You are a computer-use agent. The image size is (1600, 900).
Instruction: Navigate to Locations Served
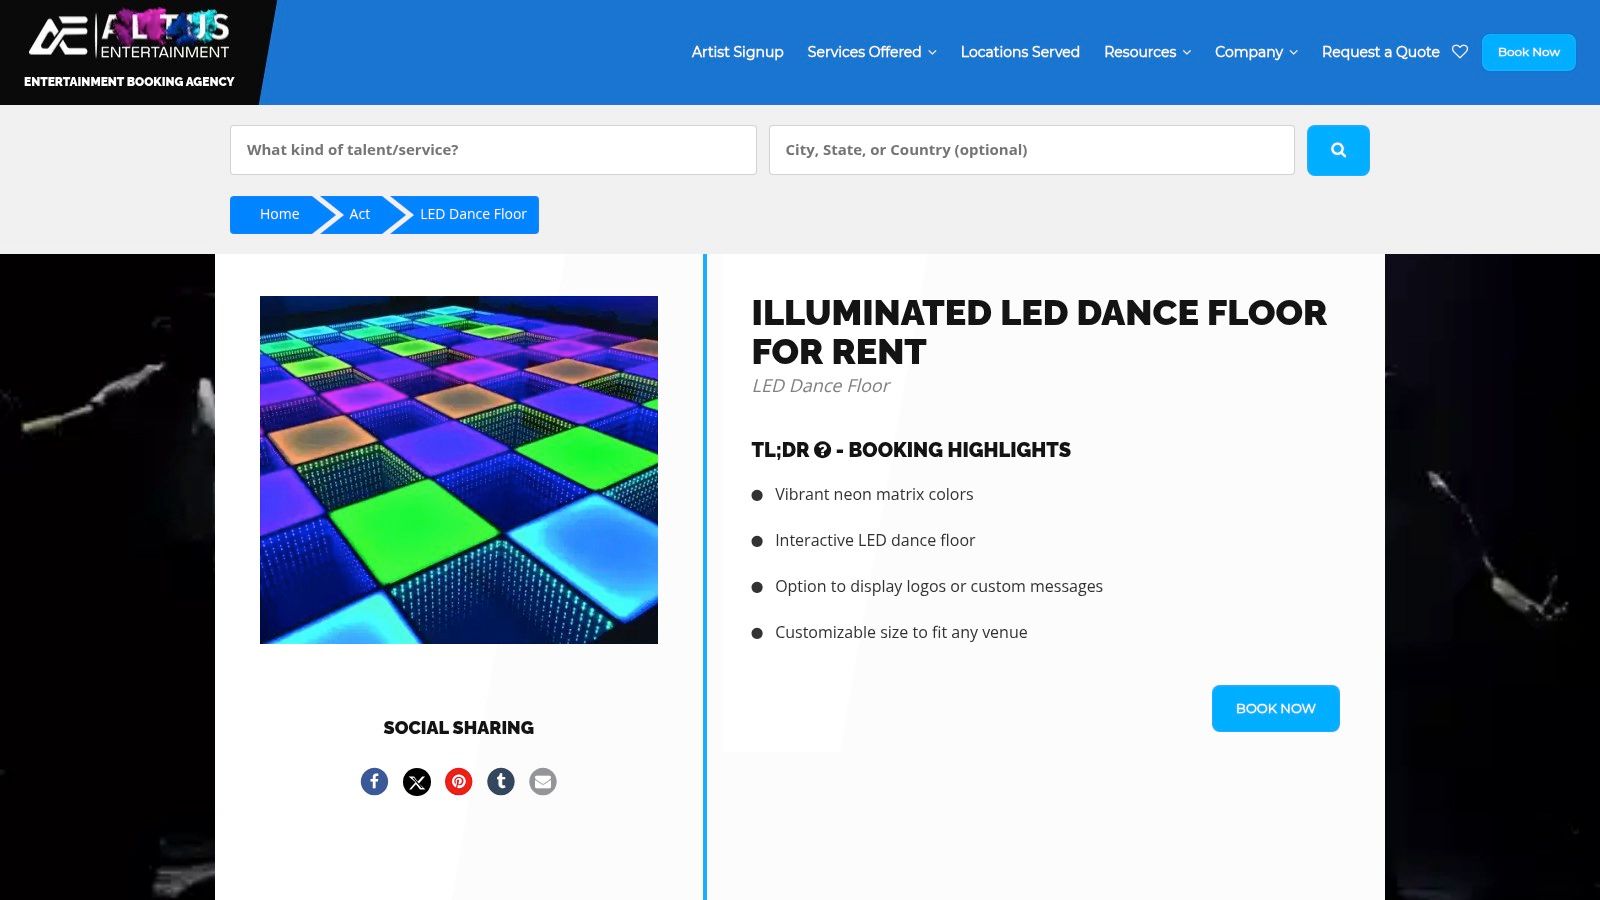tap(1020, 52)
